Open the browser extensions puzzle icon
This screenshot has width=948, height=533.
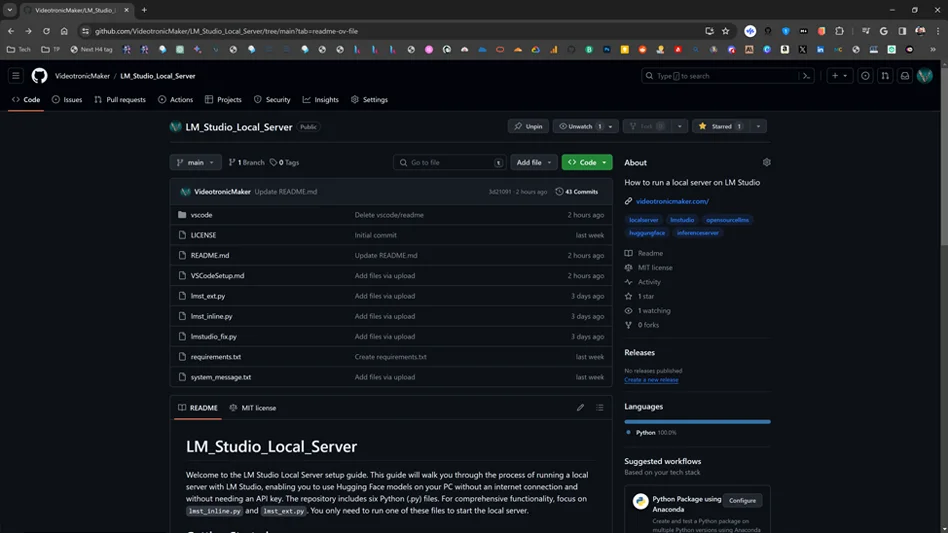839,31
